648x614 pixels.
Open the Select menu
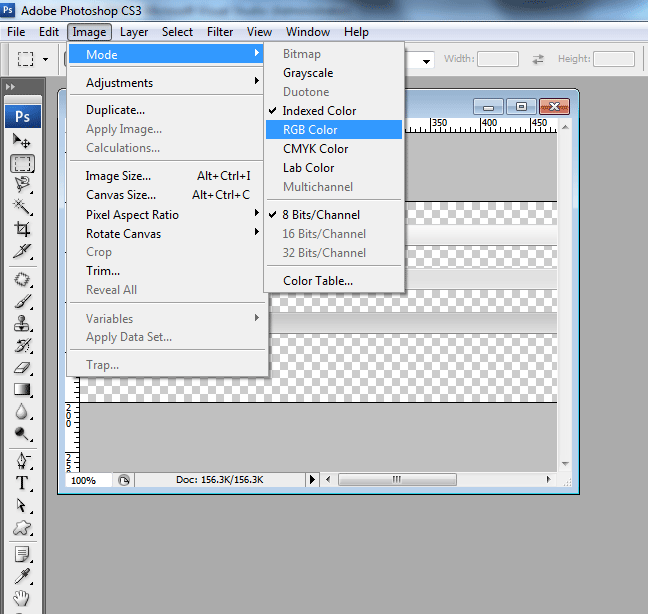177,32
